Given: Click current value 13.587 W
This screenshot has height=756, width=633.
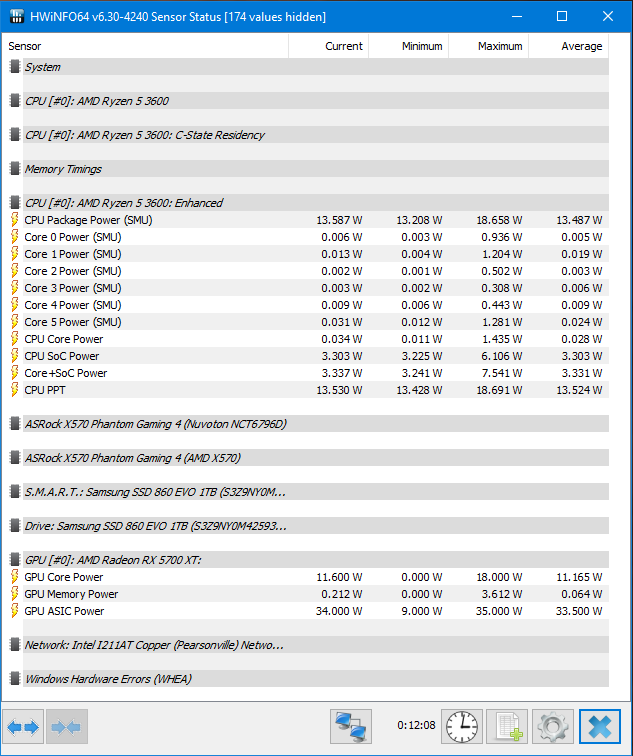Looking at the screenshot, I should click(x=339, y=220).
